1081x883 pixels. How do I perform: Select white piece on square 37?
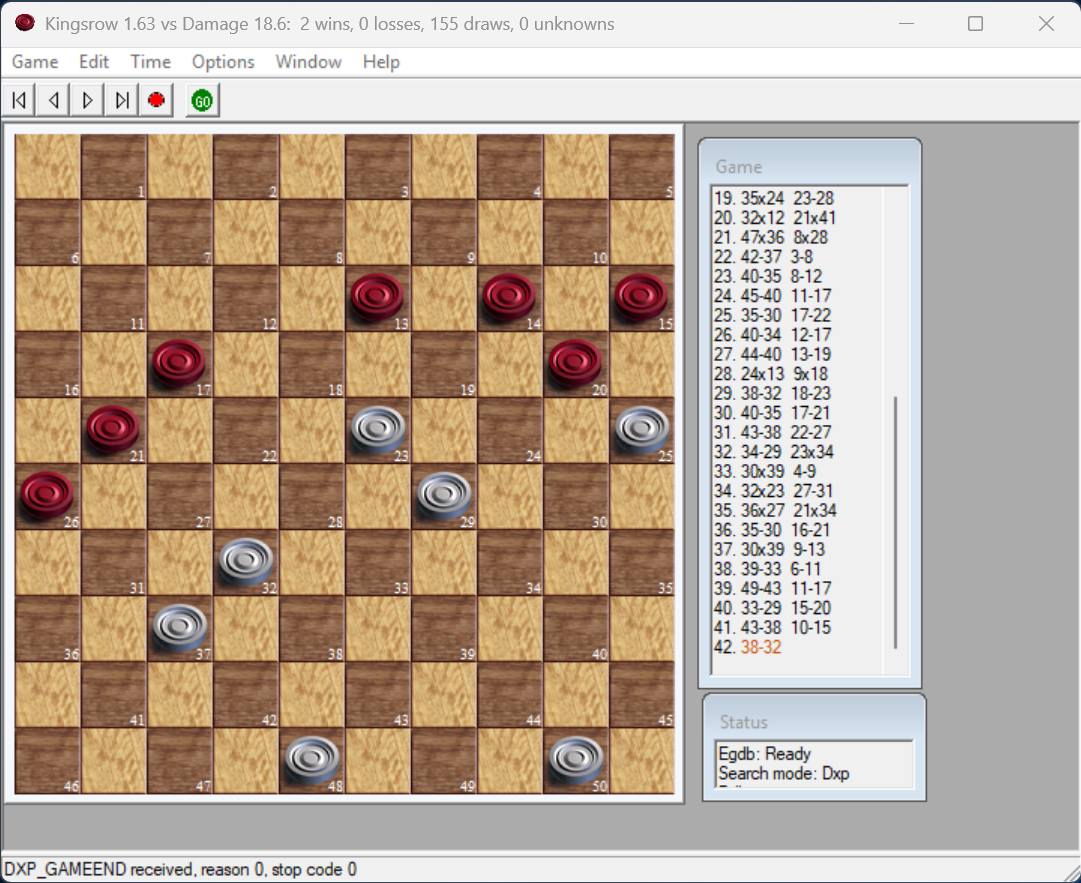(x=179, y=627)
